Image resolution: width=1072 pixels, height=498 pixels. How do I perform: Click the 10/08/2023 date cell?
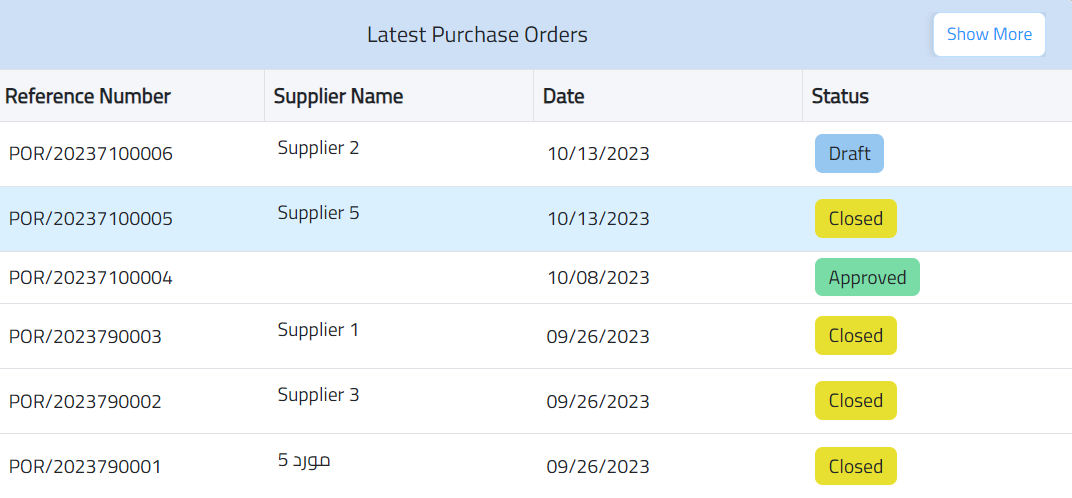click(x=598, y=278)
